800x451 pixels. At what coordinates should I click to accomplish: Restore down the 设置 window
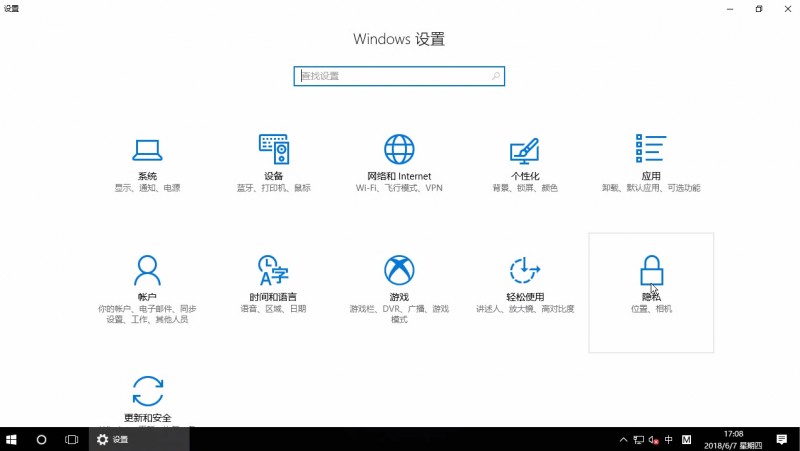pyautogui.click(x=759, y=9)
